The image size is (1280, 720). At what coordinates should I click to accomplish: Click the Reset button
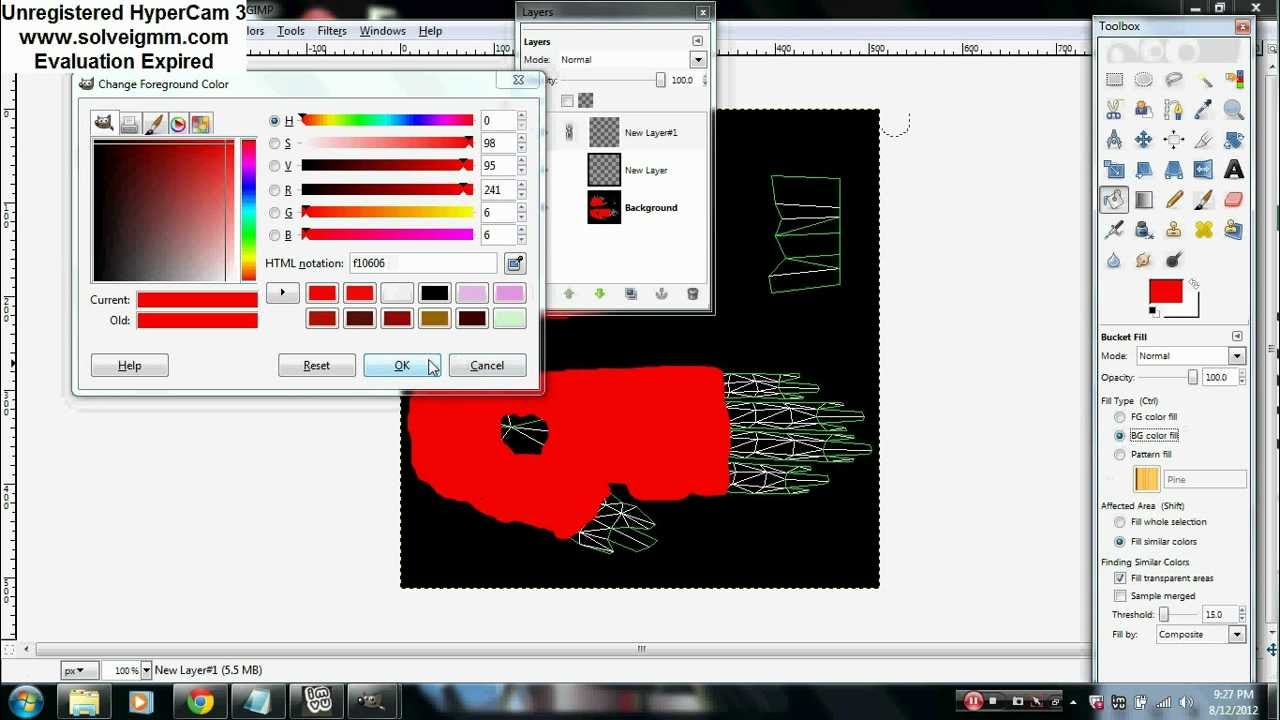click(316, 366)
